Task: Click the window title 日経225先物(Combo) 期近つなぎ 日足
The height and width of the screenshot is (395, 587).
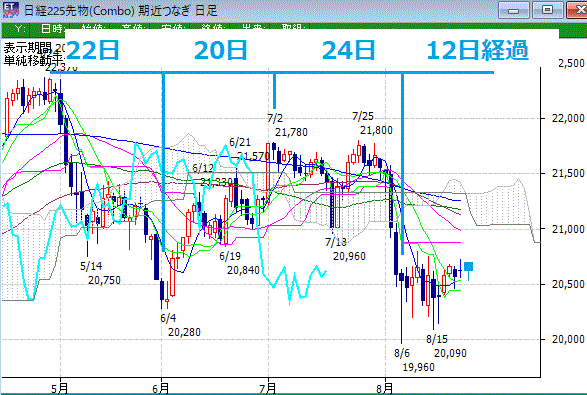Action: (x=121, y=10)
